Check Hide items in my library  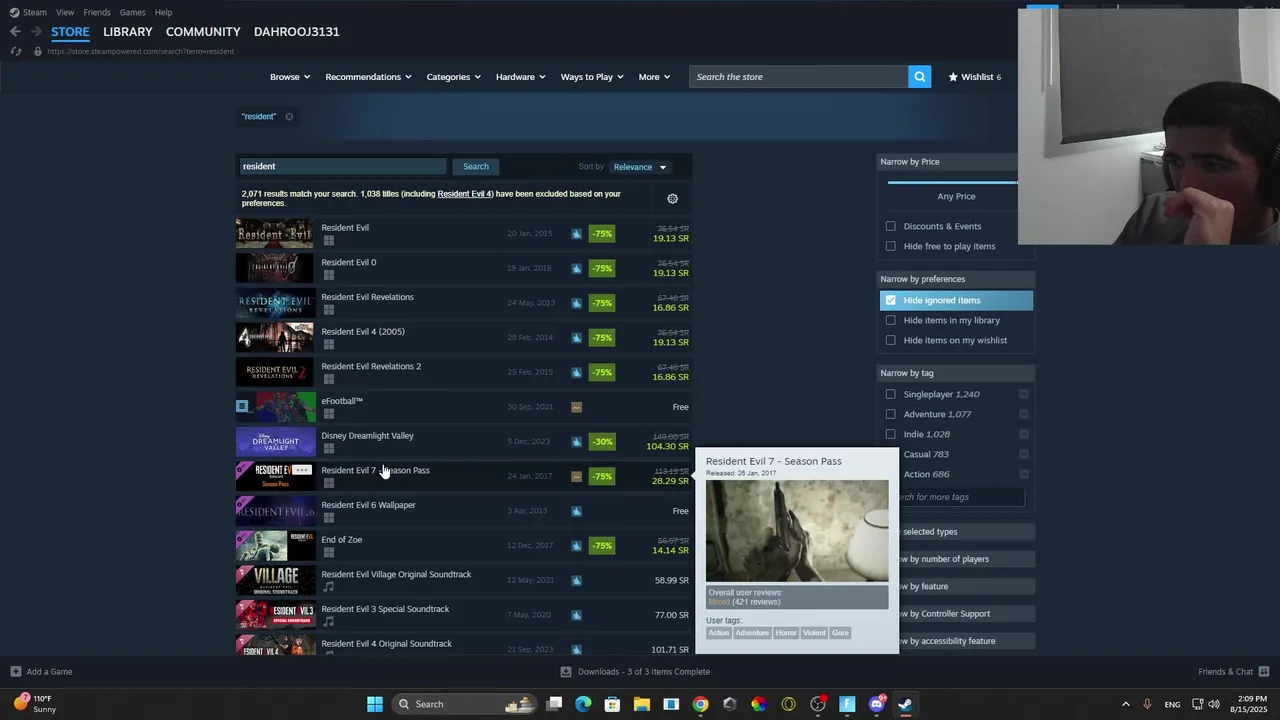pos(891,320)
